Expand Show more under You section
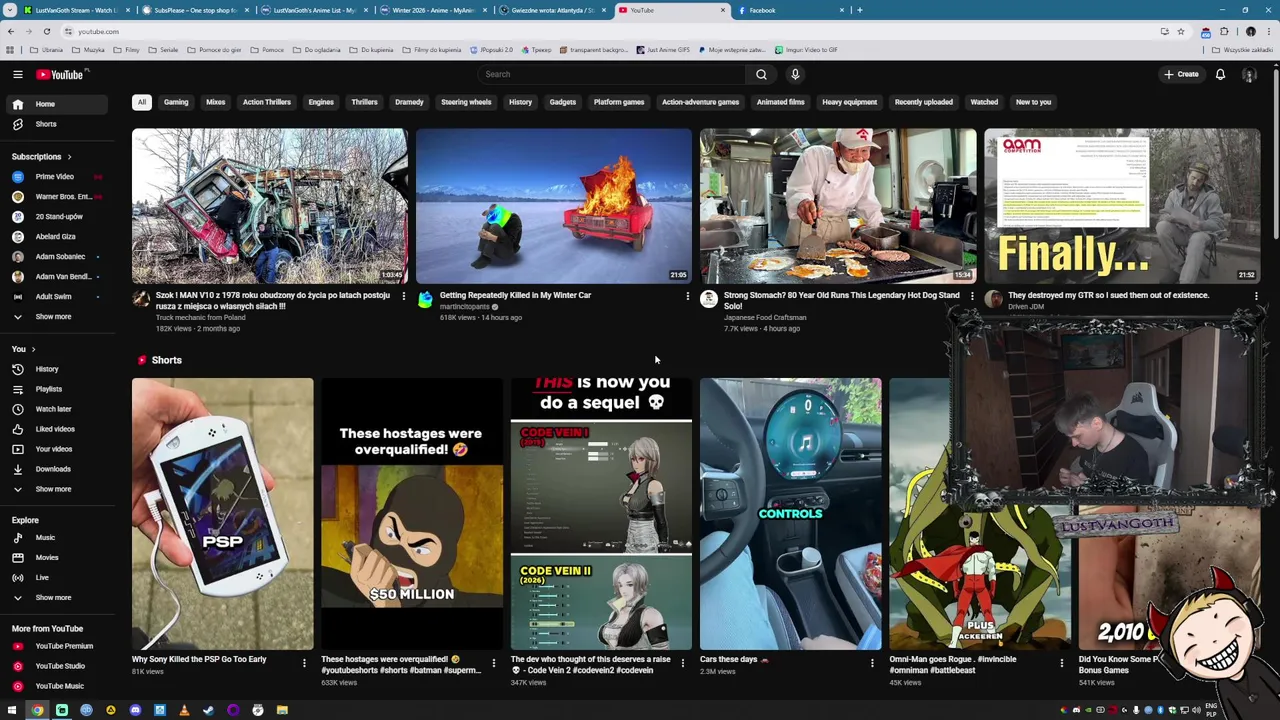The width and height of the screenshot is (1280, 720). point(57,489)
